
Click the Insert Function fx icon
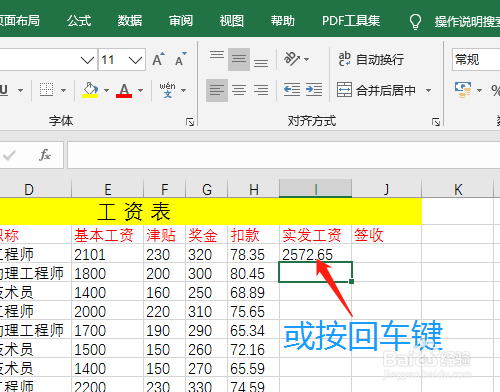pos(45,155)
